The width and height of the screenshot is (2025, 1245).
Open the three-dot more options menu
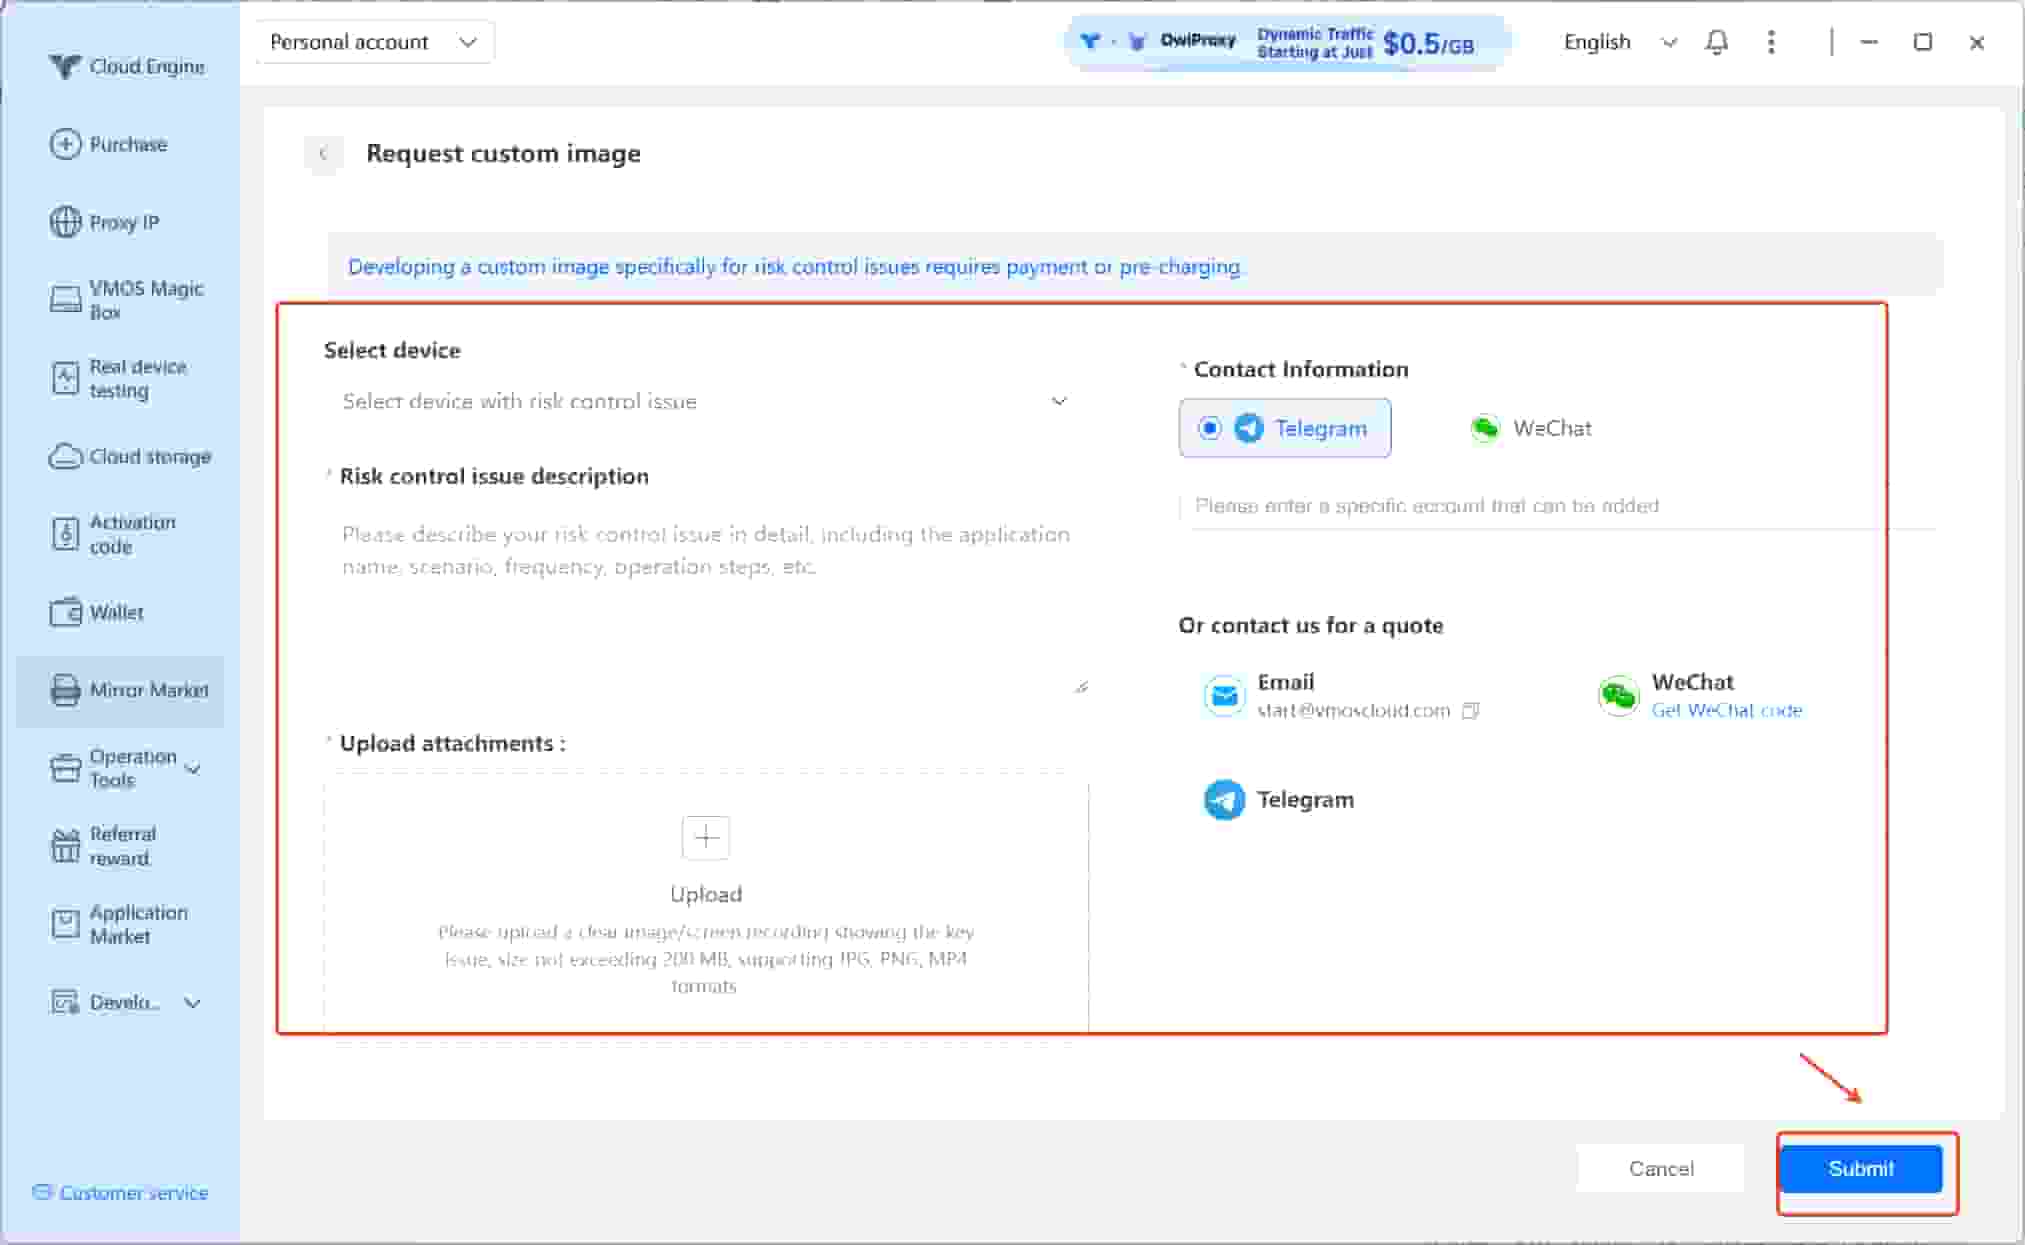click(1771, 42)
